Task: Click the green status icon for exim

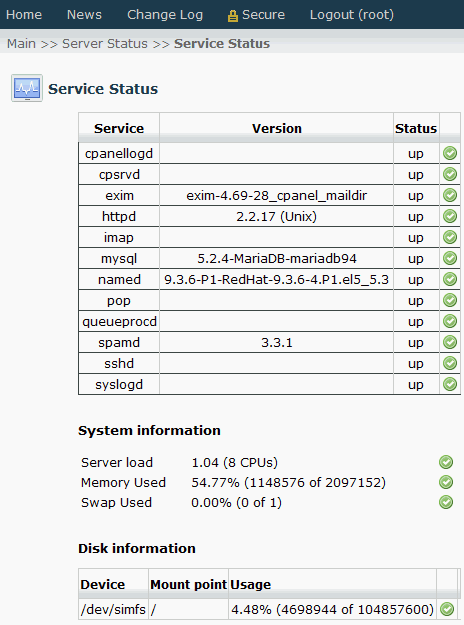Action: [450, 195]
